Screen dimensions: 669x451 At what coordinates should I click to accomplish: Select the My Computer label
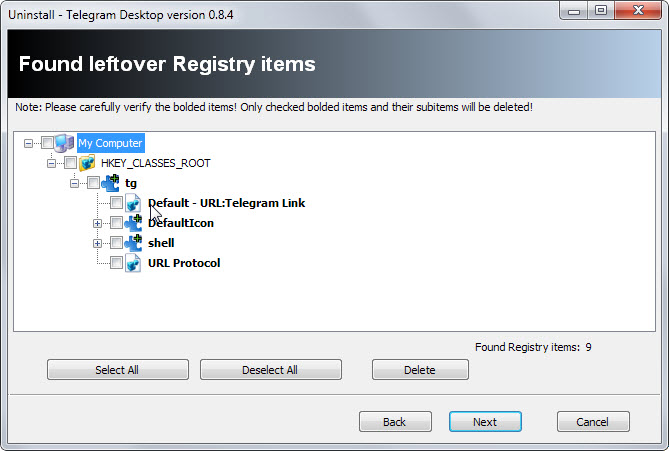[x=111, y=143]
